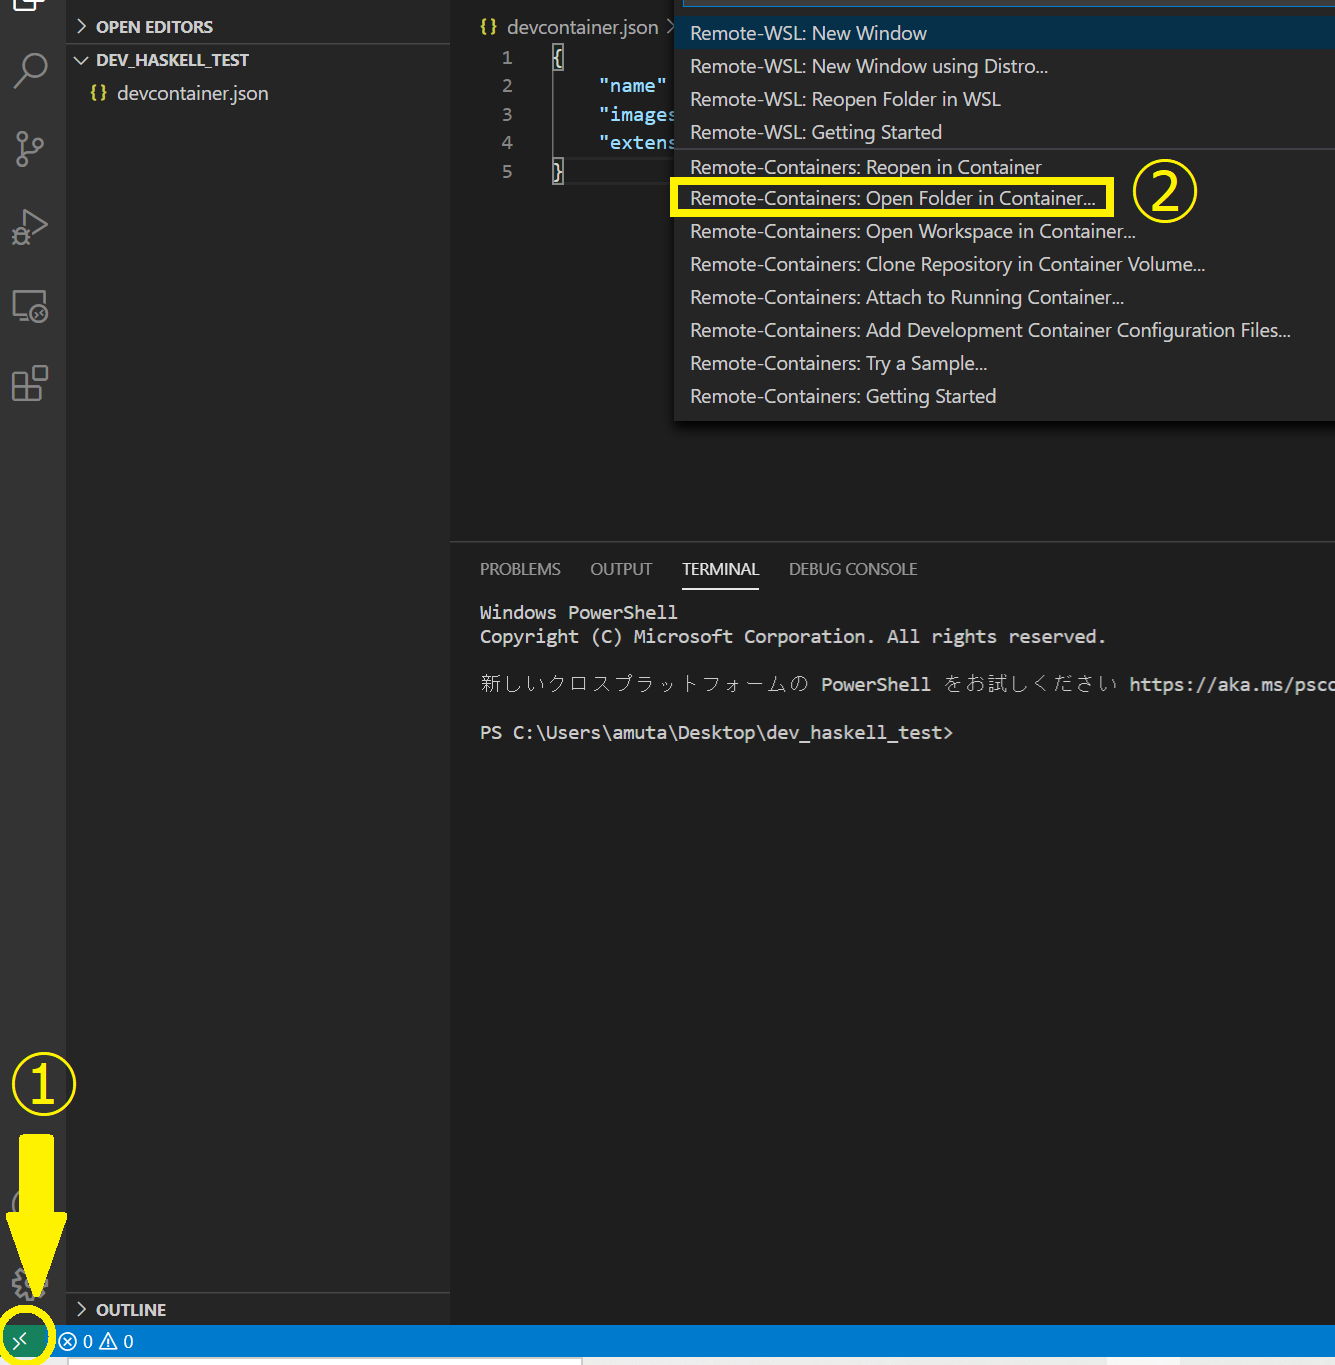Open the Run and Debug view
The image size is (1335, 1365).
(x=30, y=227)
